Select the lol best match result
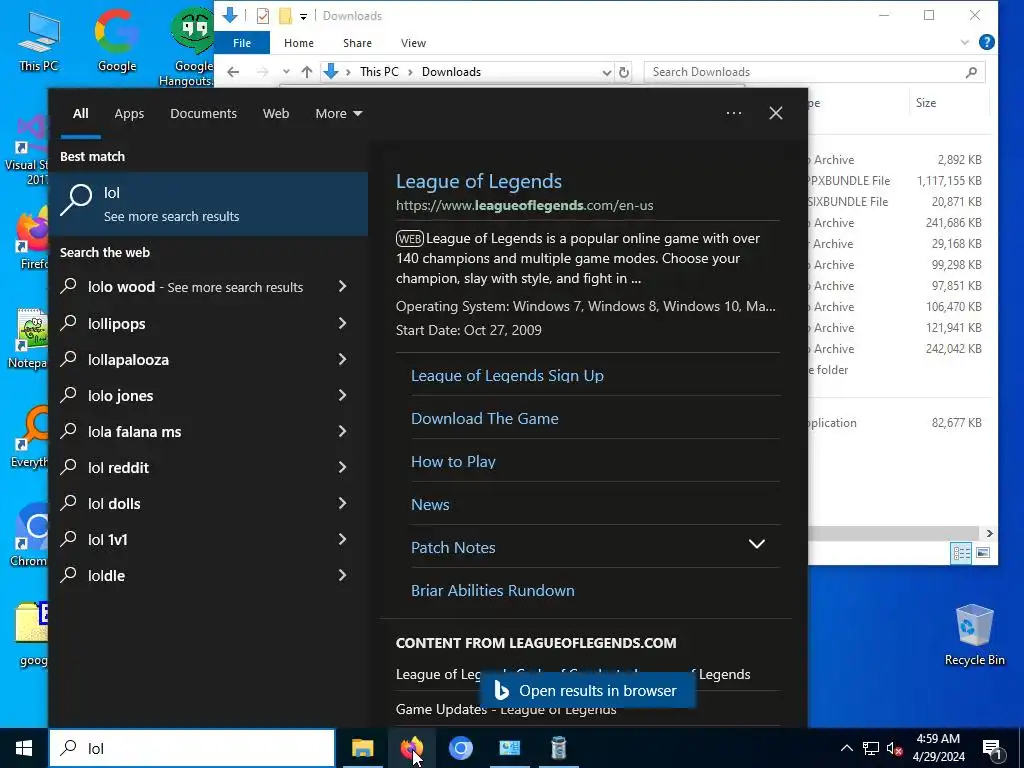This screenshot has height=768, width=1024. (x=208, y=204)
